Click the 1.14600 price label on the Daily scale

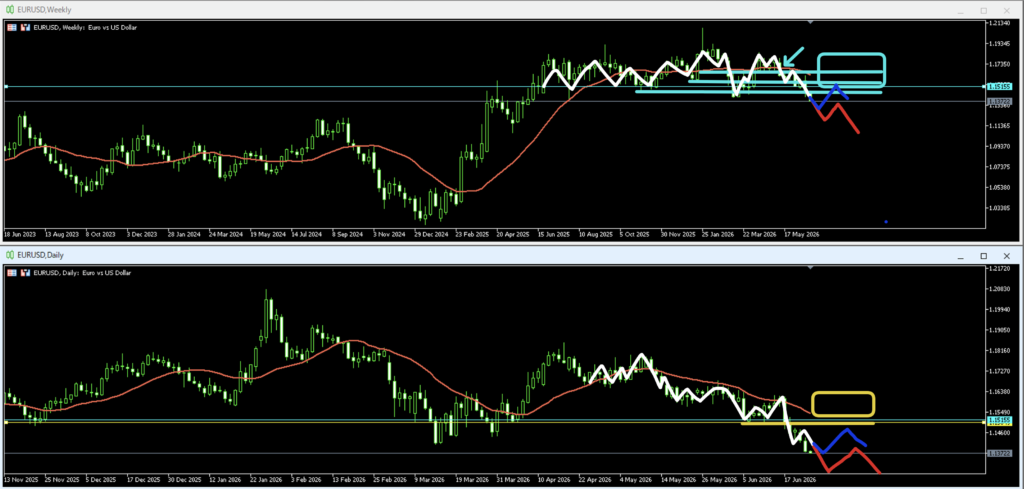[1001, 432]
